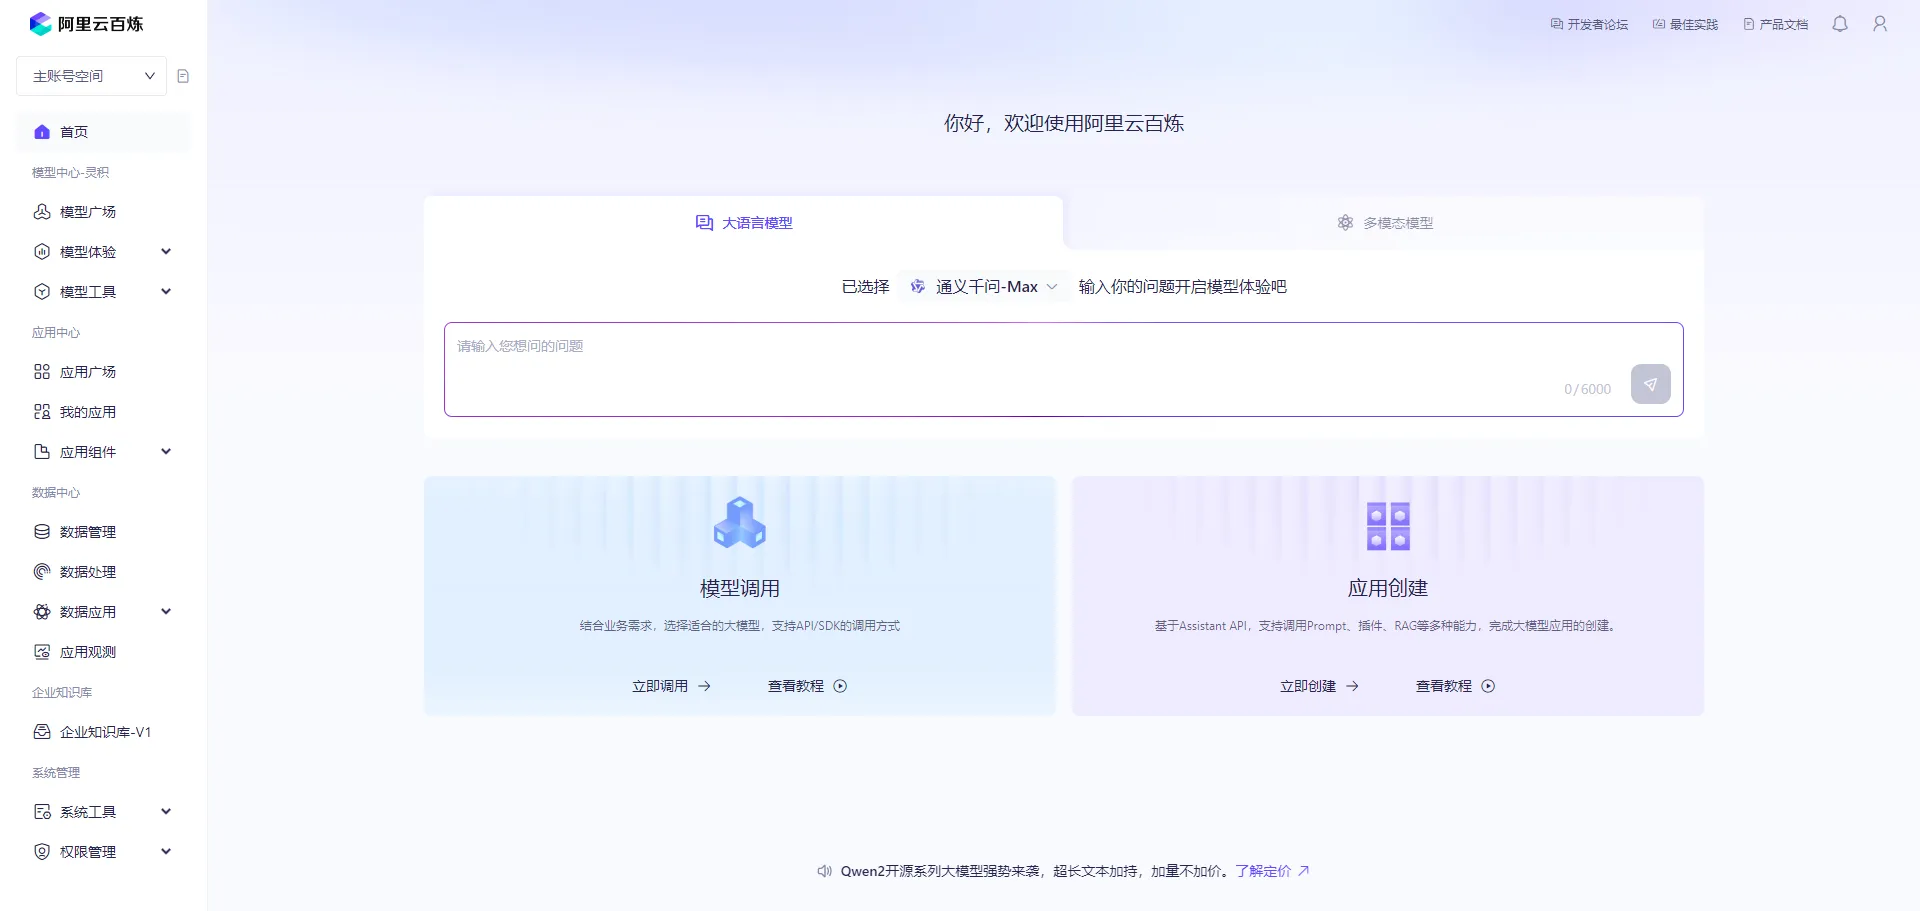Open the 通义千问-Max model selector dropdown
The width and height of the screenshot is (1920, 911).
(x=983, y=287)
